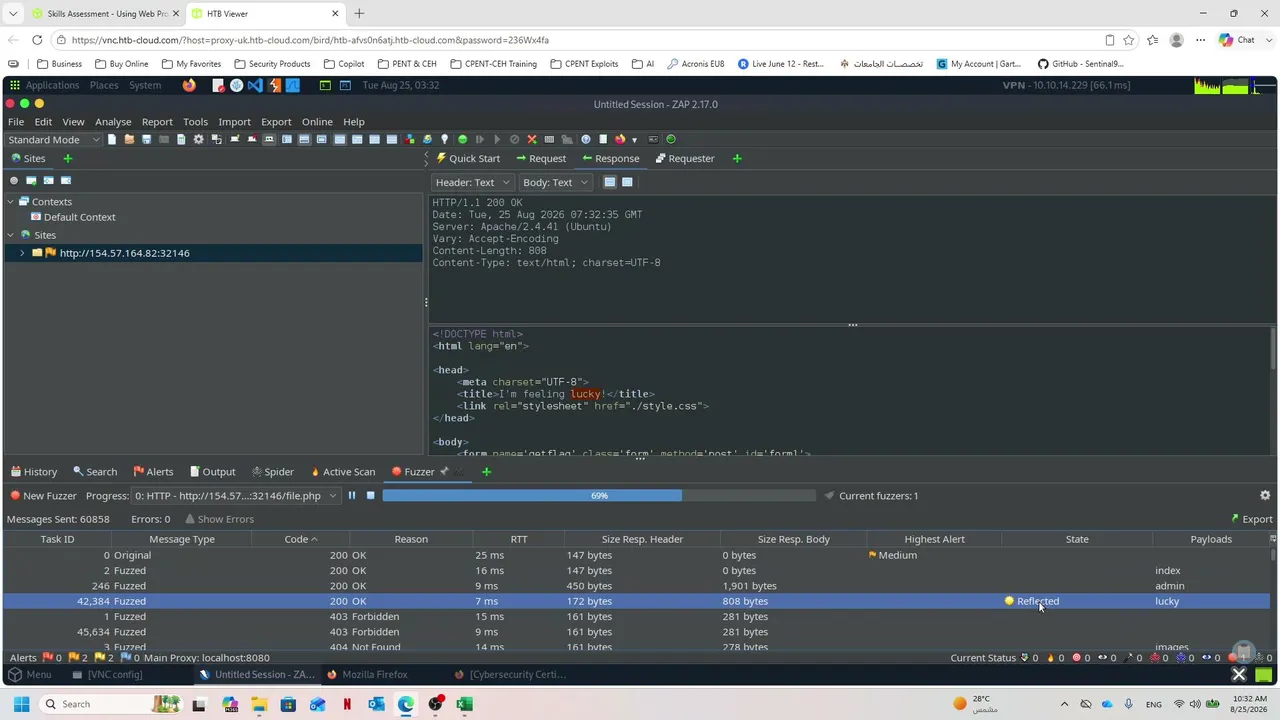
Task: Open the Report menu
Action: 157,122
